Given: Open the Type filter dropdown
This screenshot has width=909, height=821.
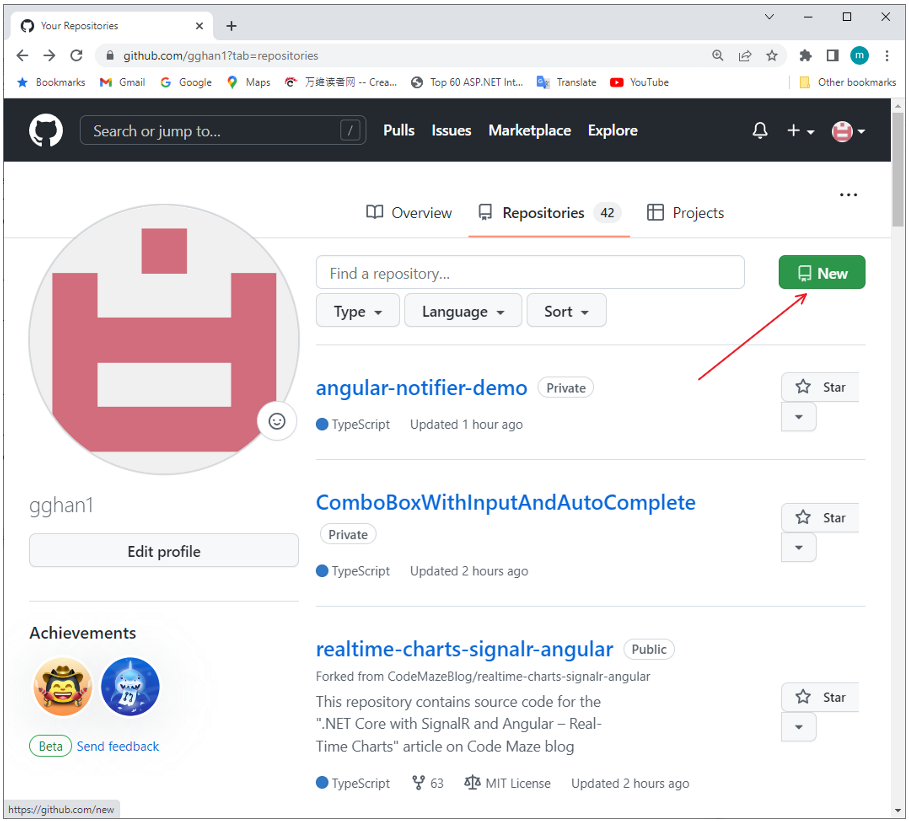Looking at the screenshot, I should 357,310.
